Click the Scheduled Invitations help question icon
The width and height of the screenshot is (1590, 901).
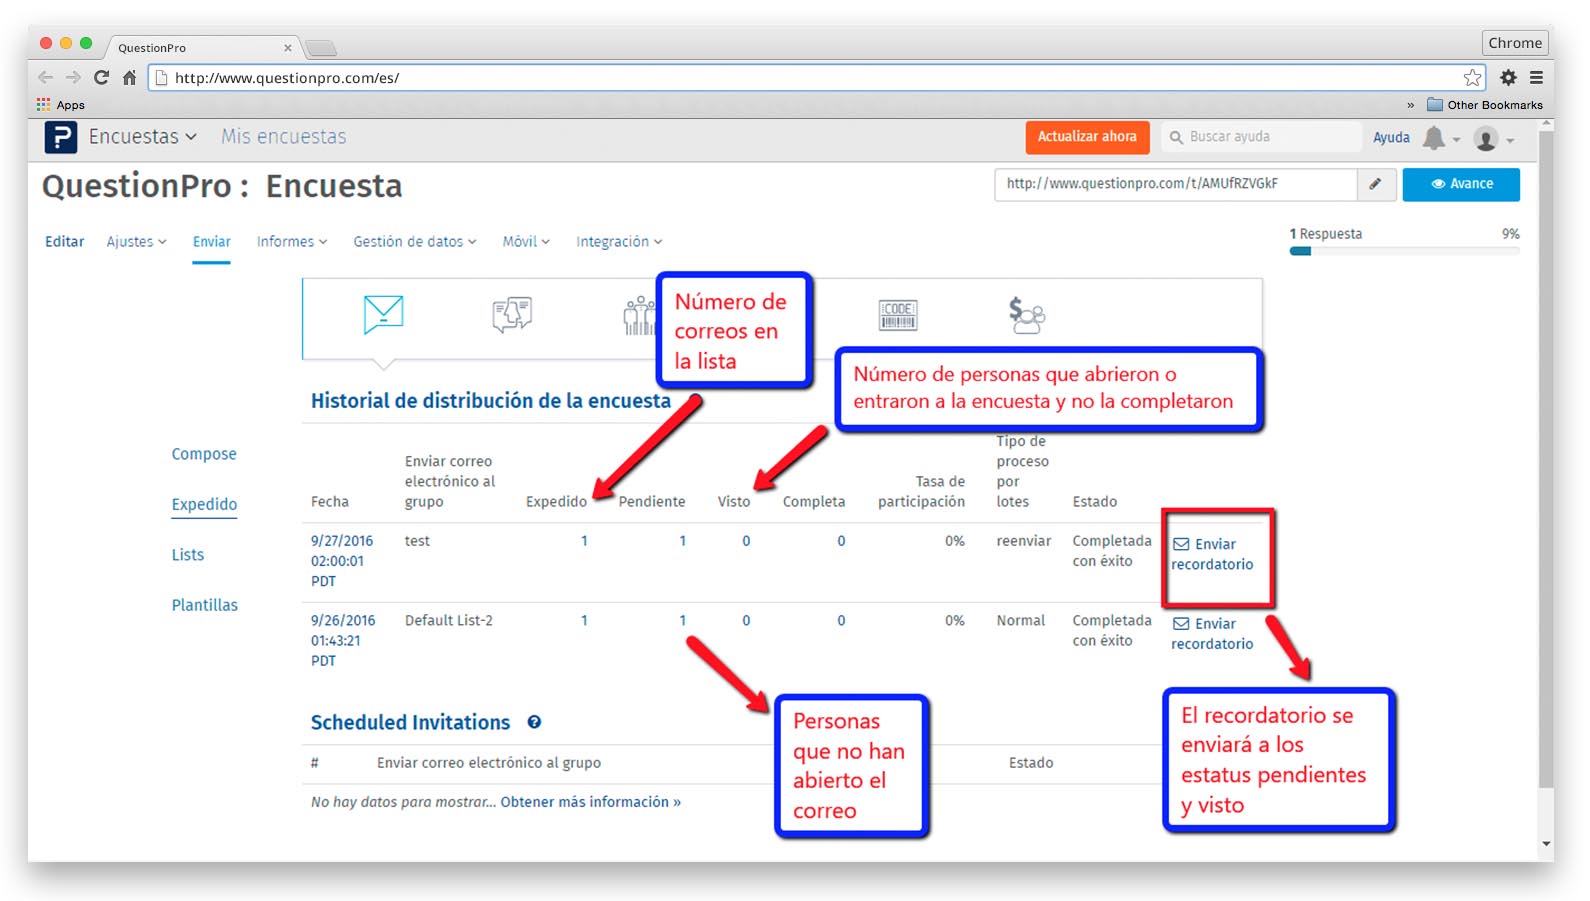[x=534, y=722]
